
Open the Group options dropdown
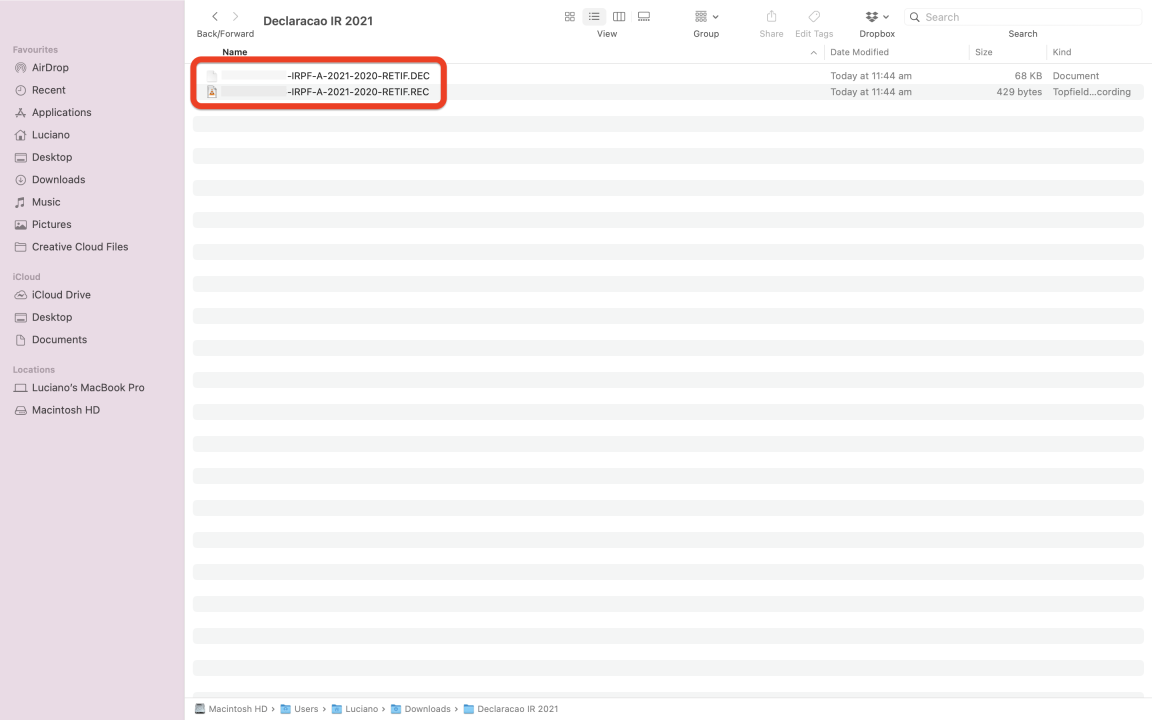[706, 17]
